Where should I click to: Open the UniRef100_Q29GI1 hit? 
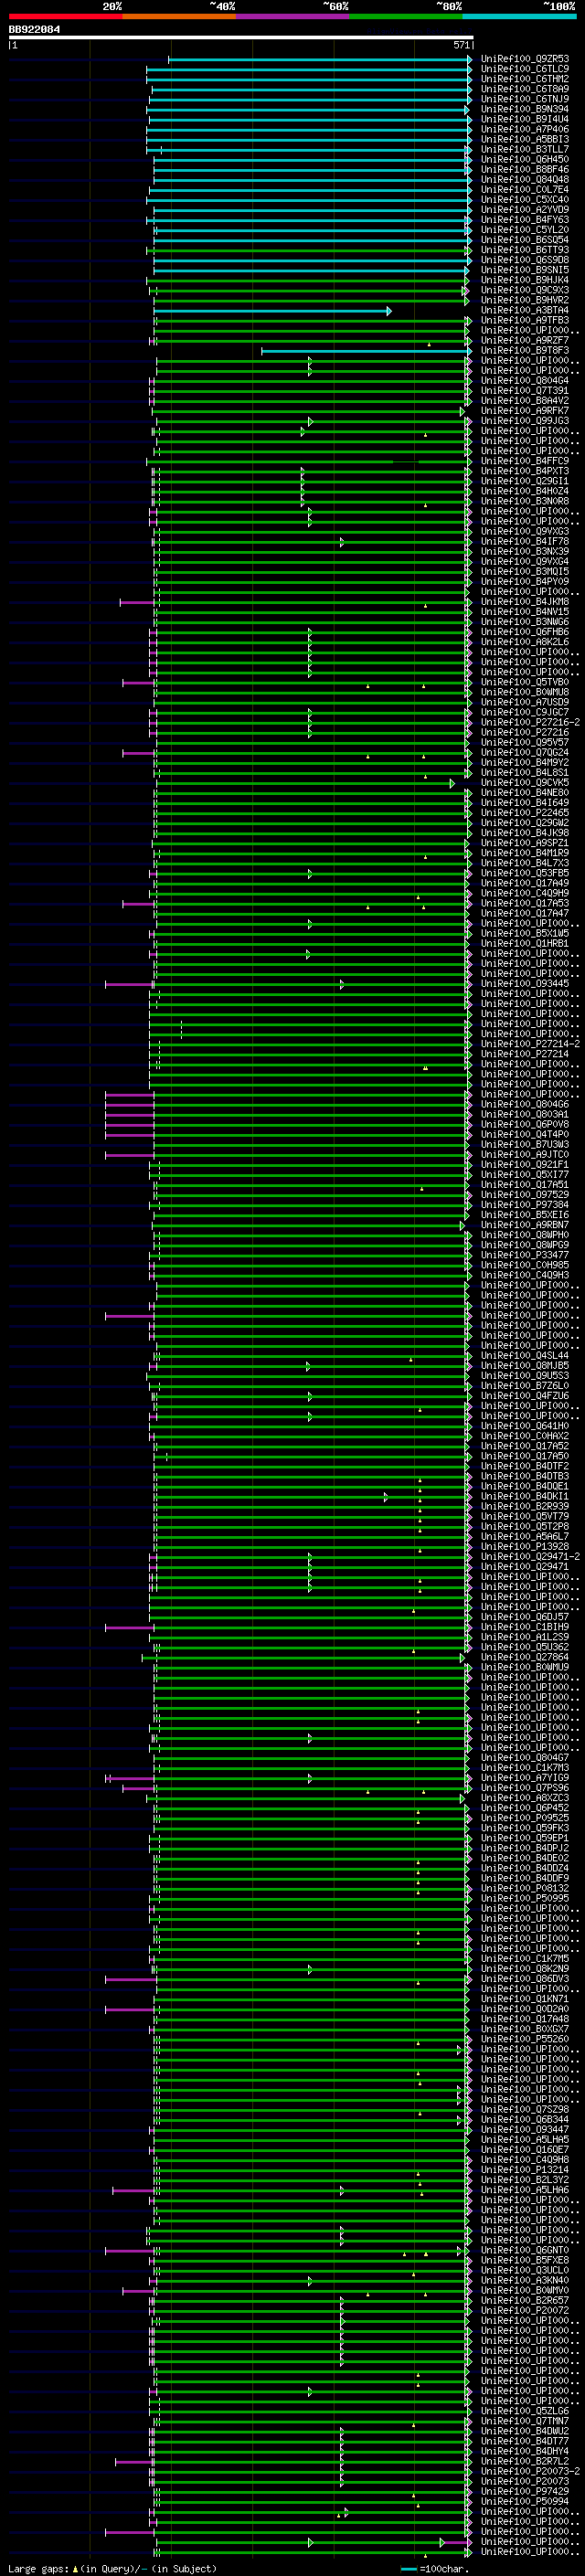point(525,482)
